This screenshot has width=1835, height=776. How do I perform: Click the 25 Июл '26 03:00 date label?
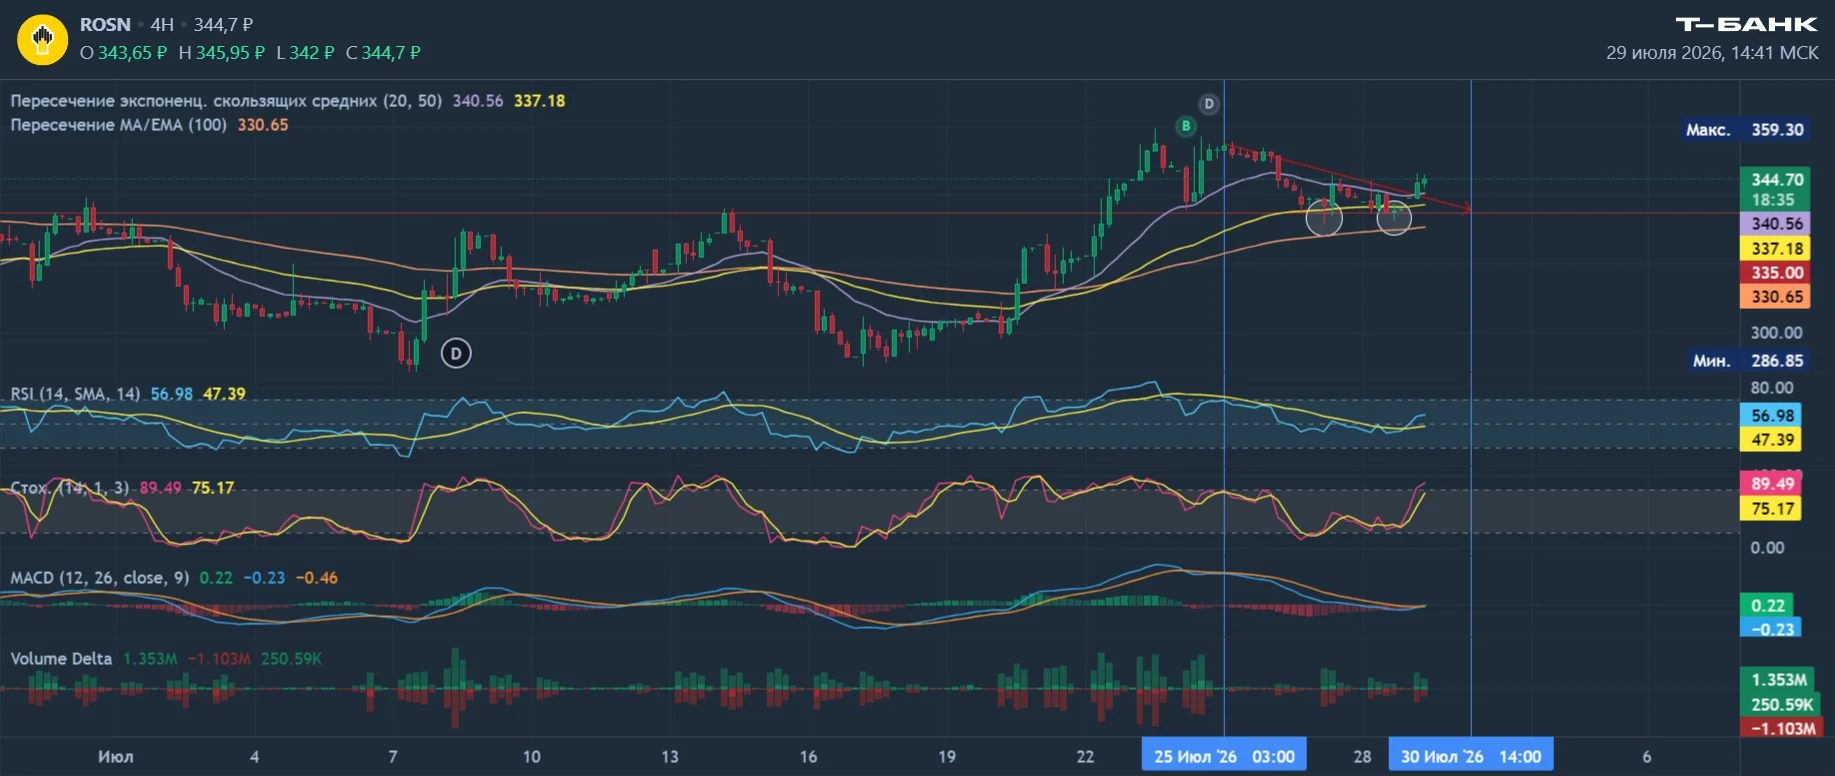click(1224, 757)
